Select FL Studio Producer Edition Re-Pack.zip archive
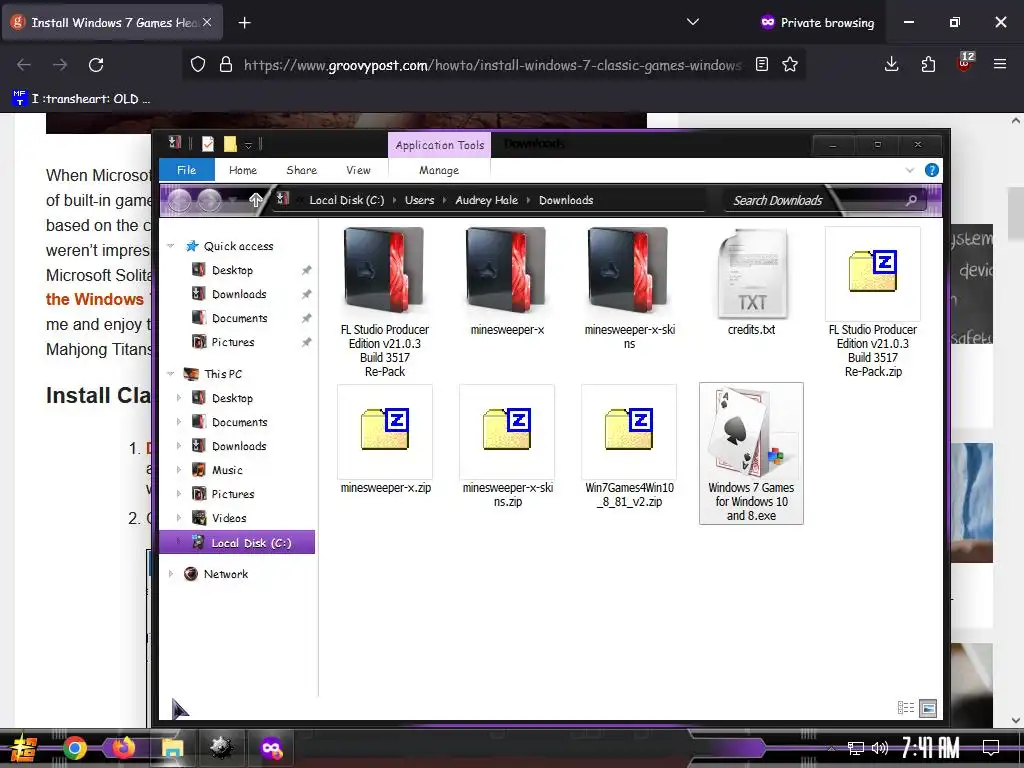This screenshot has width=1024, height=768. click(x=872, y=302)
